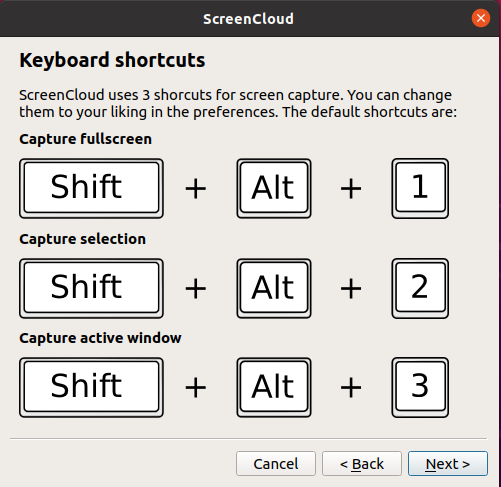This screenshot has height=487, width=501.
Task: Click the Shift key under Capture fullscreen
Action: 91,188
